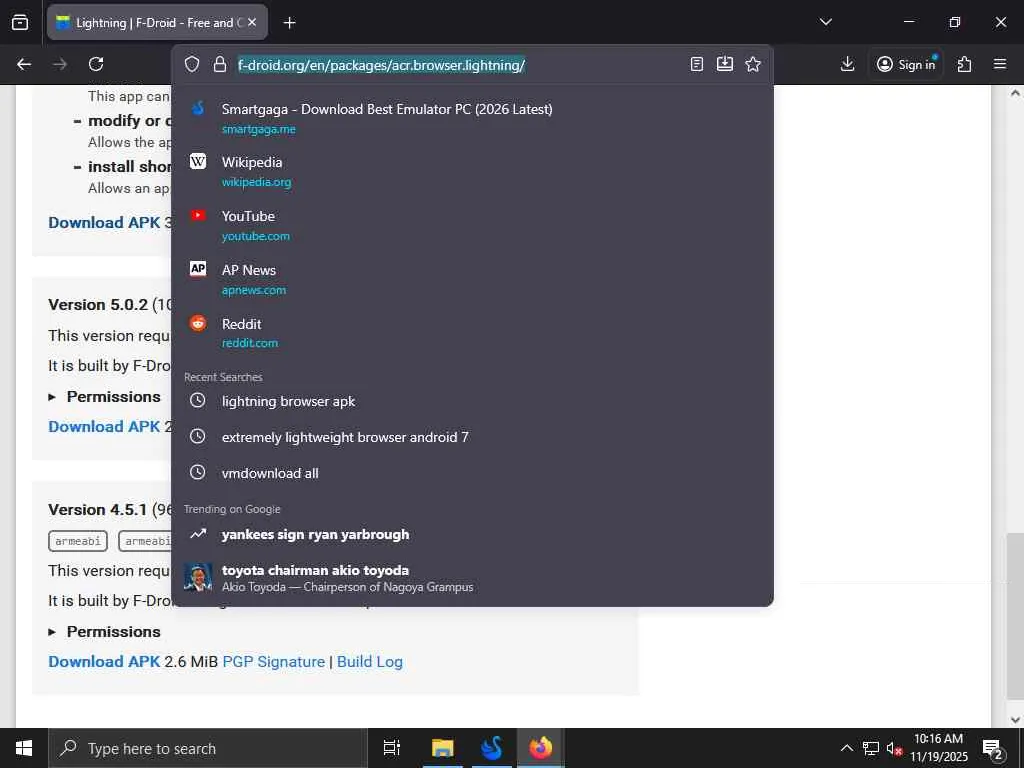Screen dimensions: 1024x768
Task: Bookmark this page with the star icon
Action: (753, 64)
